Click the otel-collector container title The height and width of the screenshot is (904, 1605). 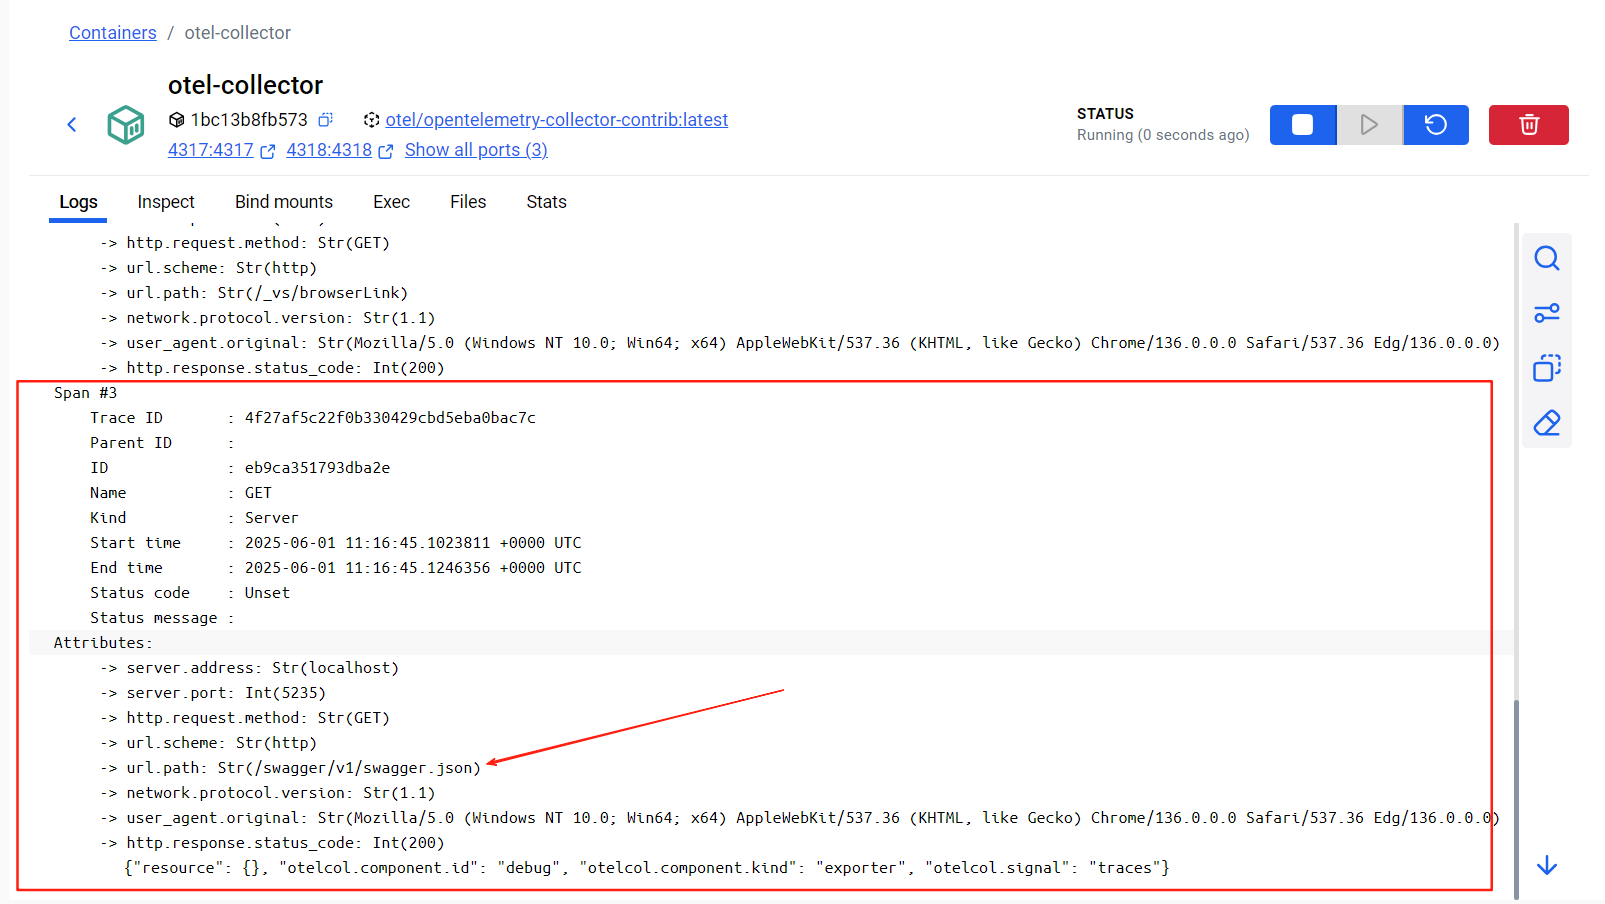point(245,85)
